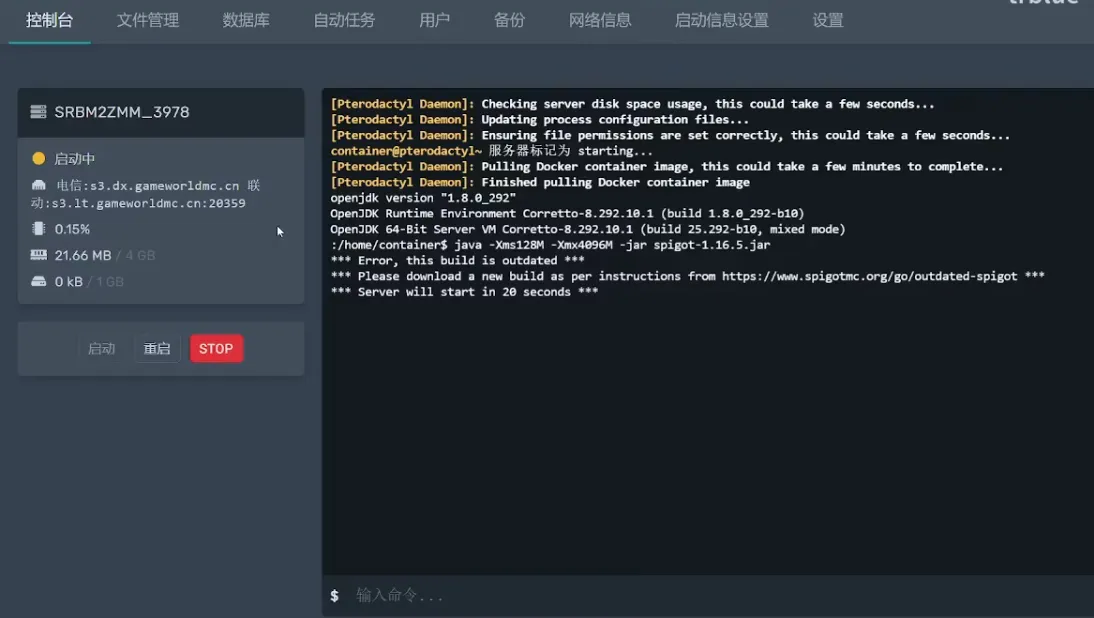Open the 自动任务 tab
Viewport: 1094px width, 618px height.
(x=345, y=20)
